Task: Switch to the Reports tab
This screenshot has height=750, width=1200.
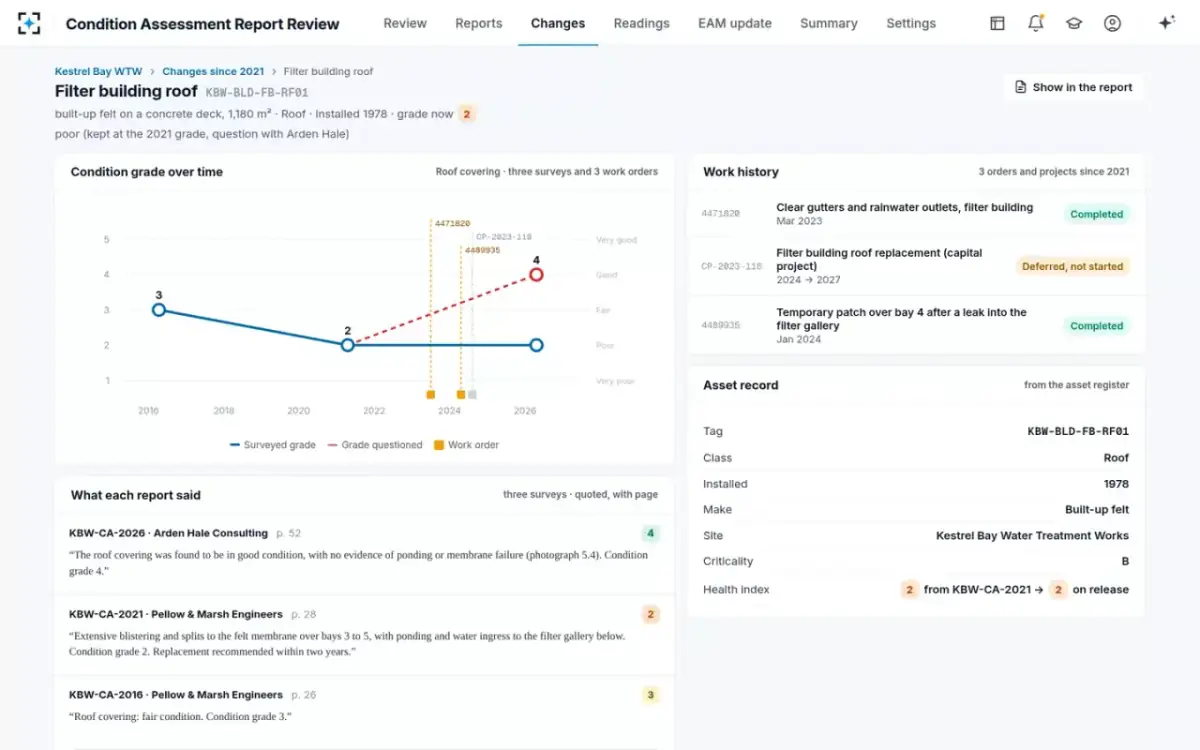Action: click(x=479, y=23)
